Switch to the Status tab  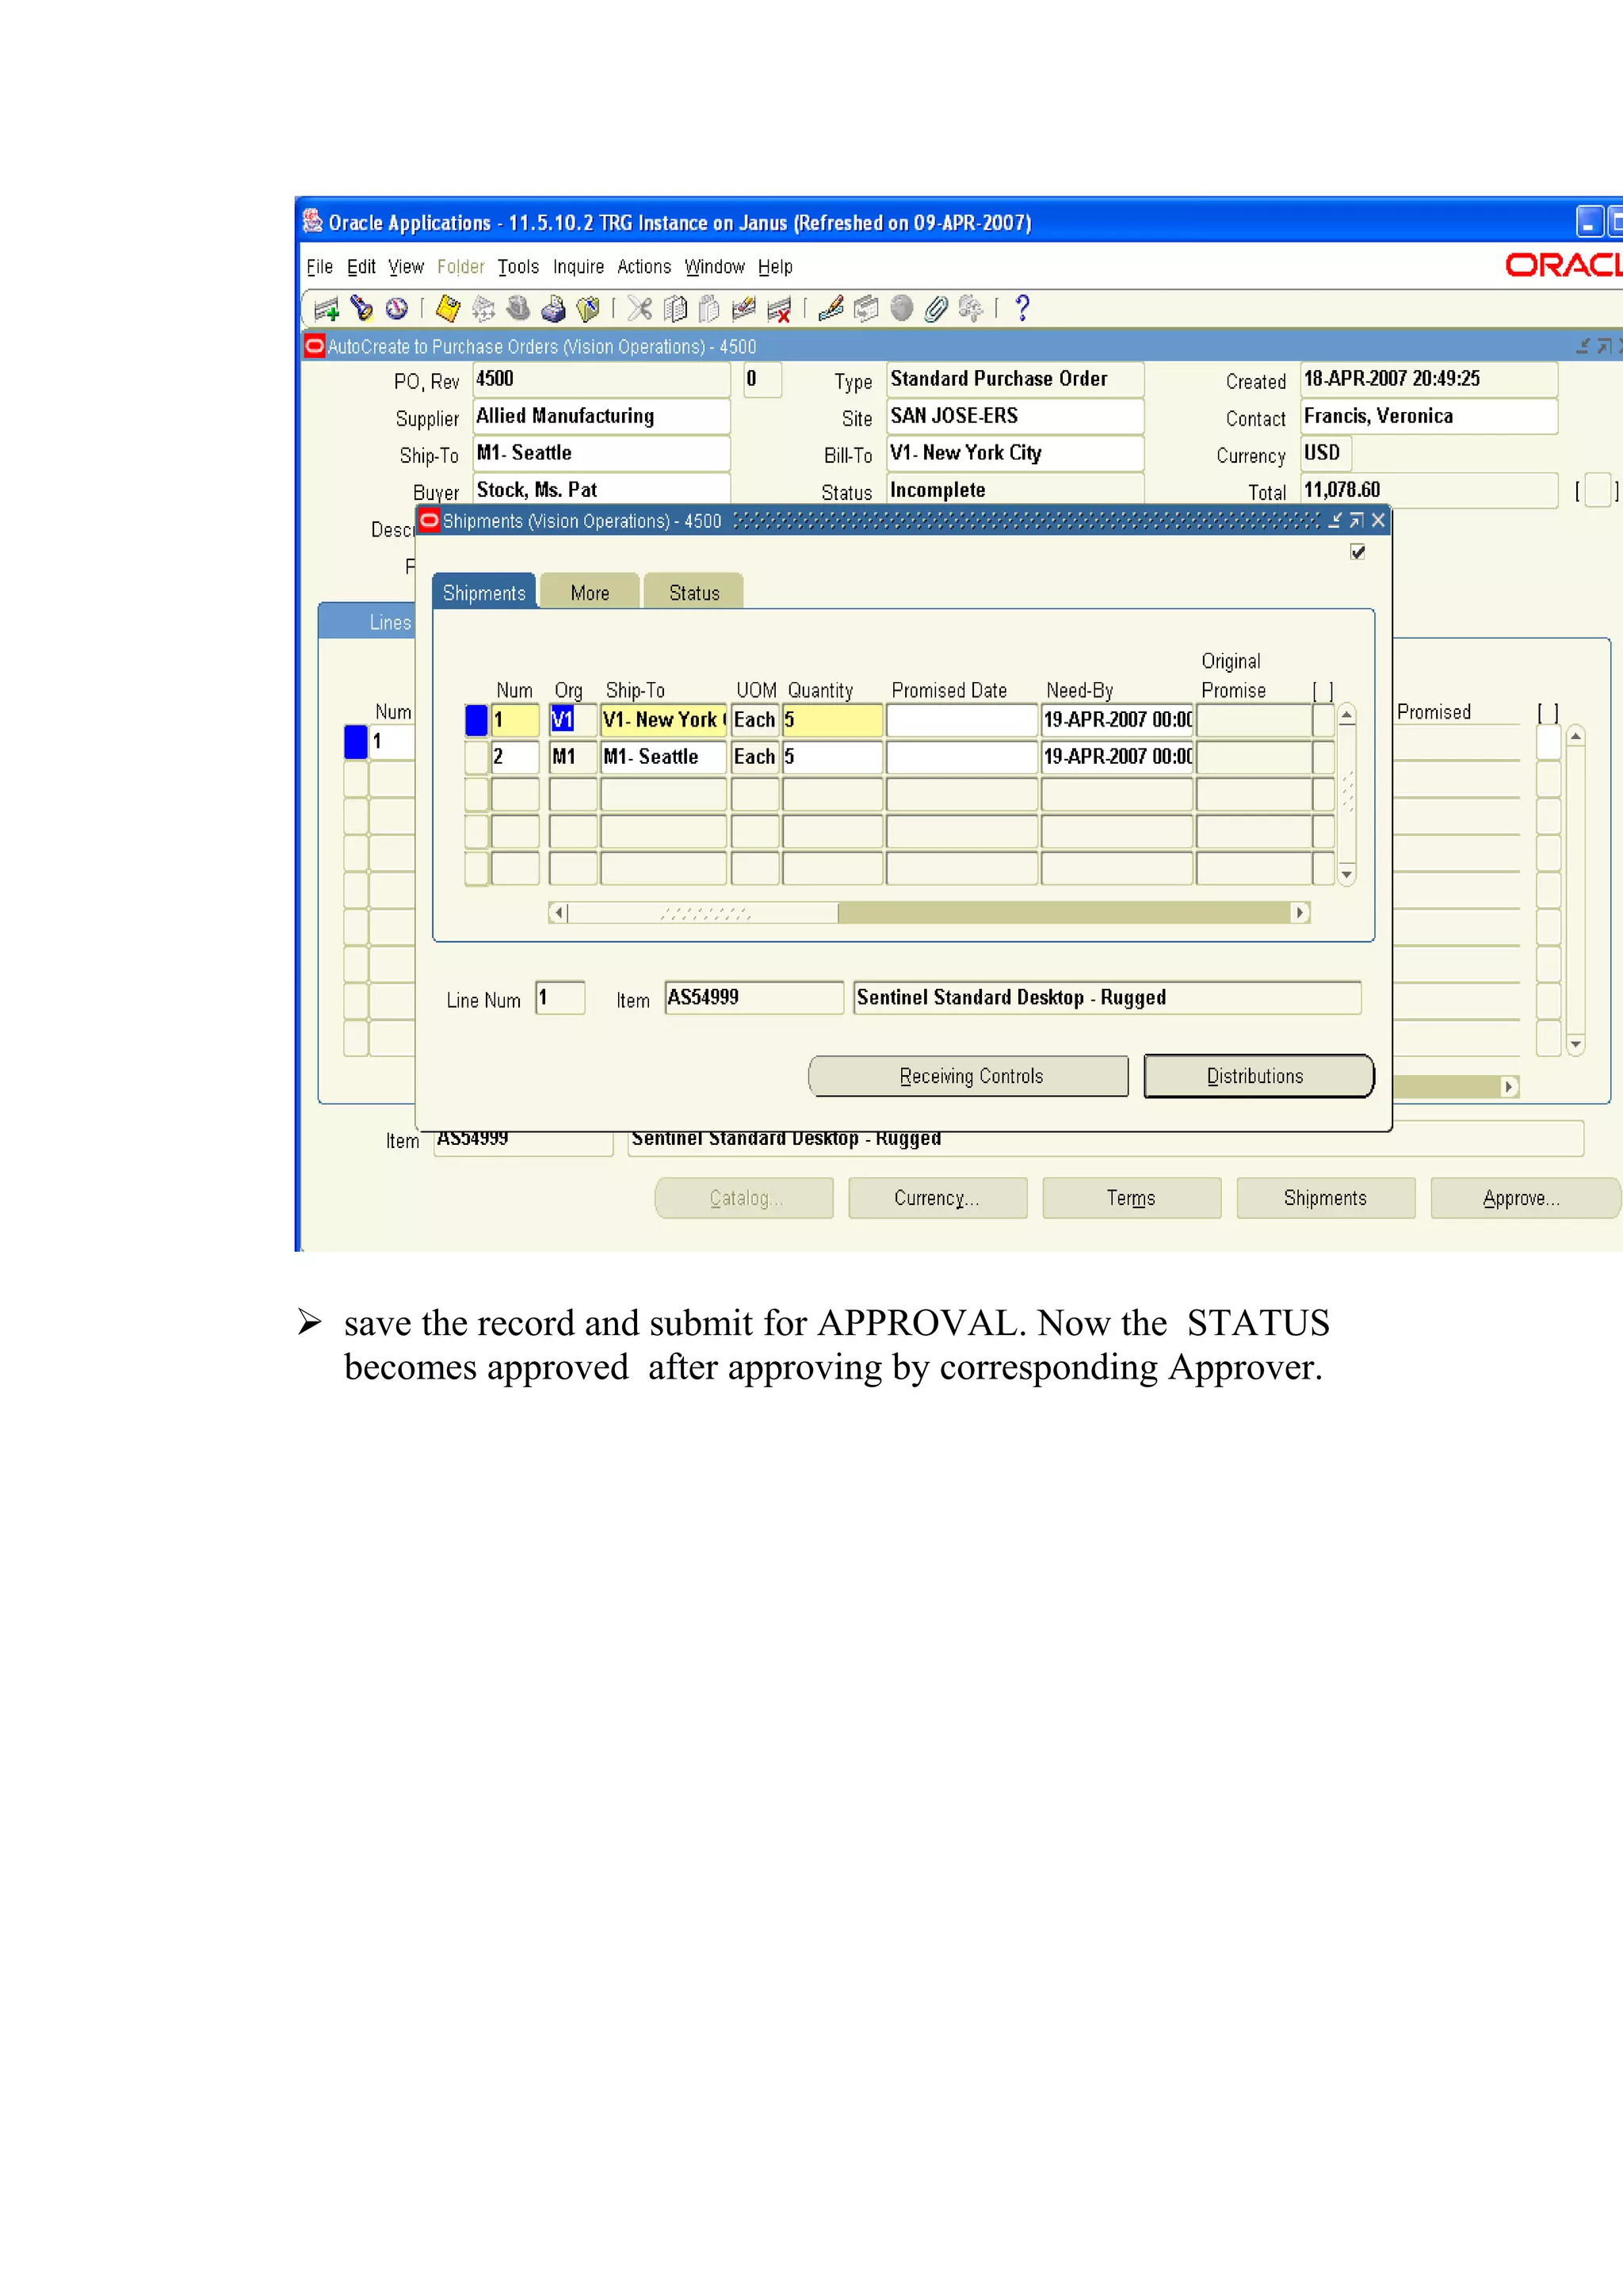[x=694, y=592]
